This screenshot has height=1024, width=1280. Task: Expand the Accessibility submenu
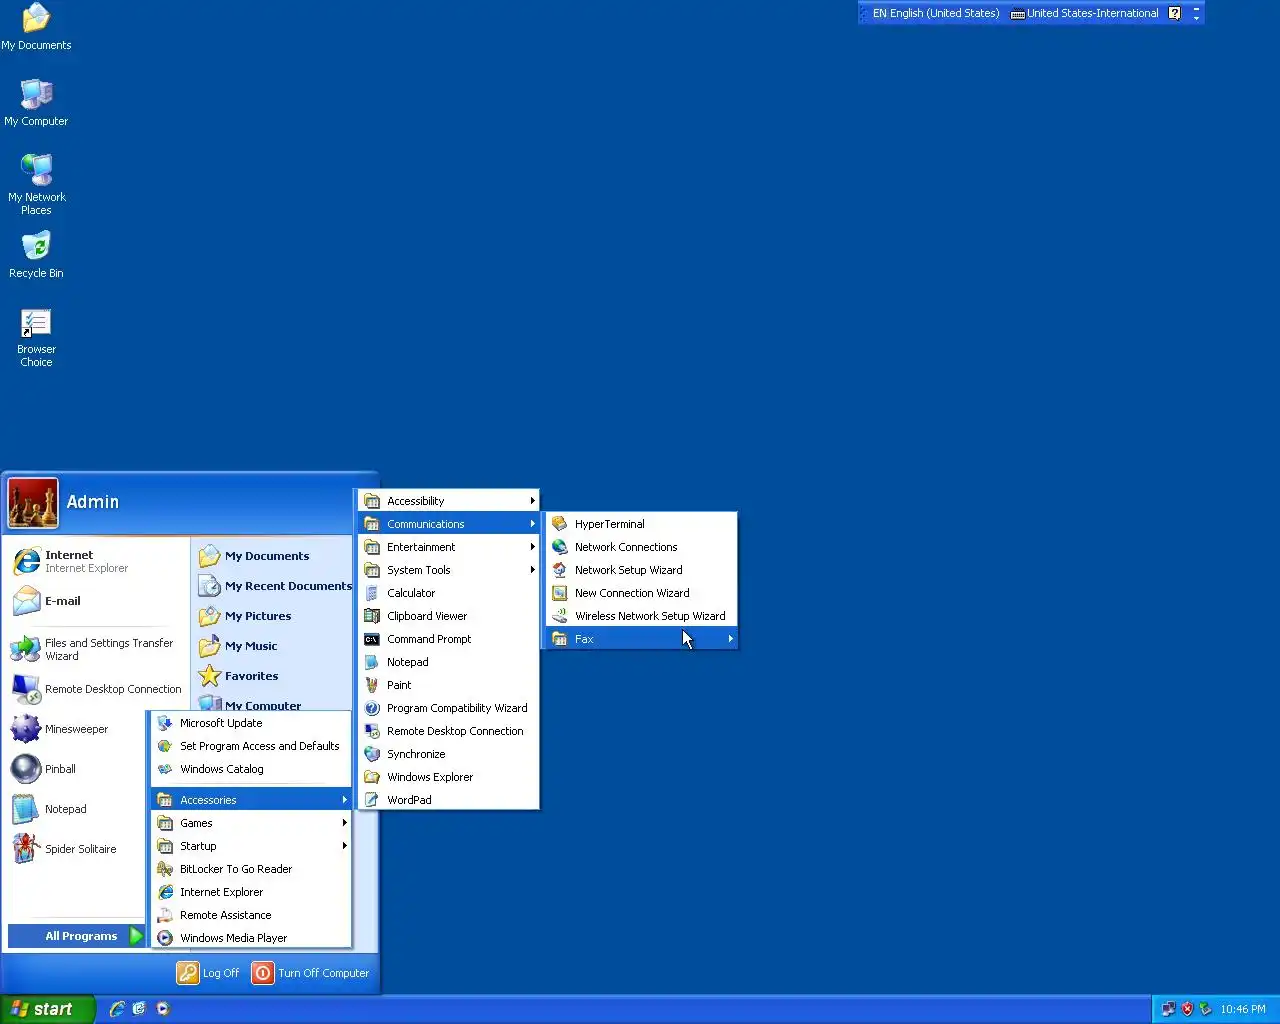449,501
